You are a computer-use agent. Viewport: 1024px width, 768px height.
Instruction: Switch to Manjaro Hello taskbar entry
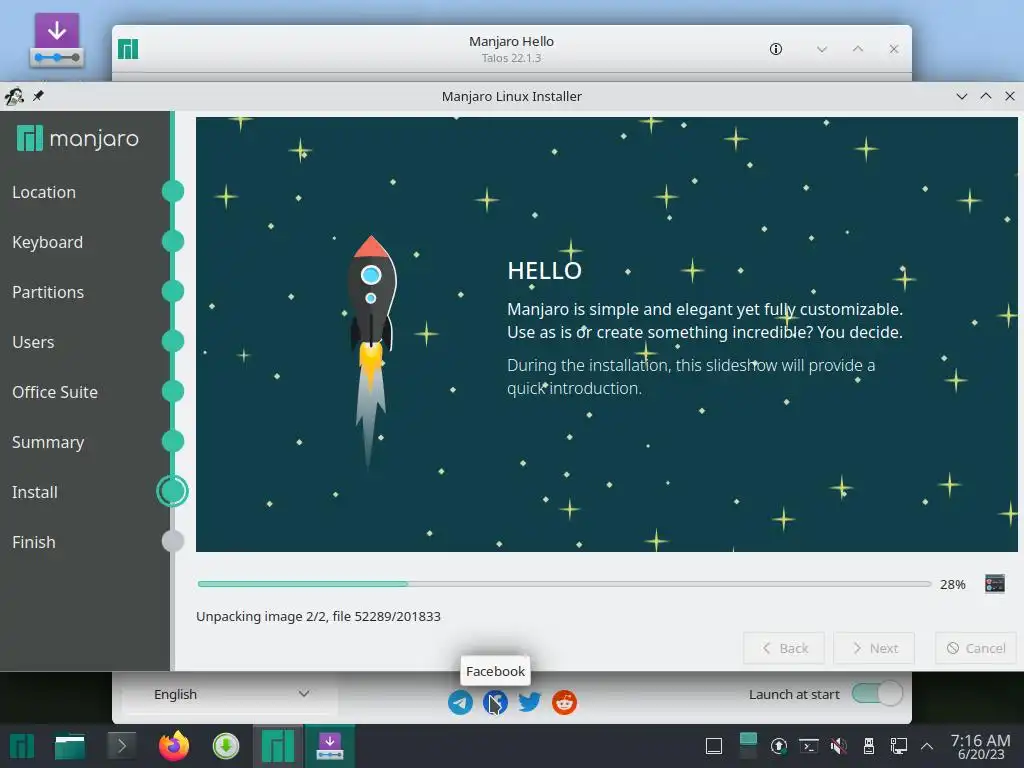coord(278,746)
